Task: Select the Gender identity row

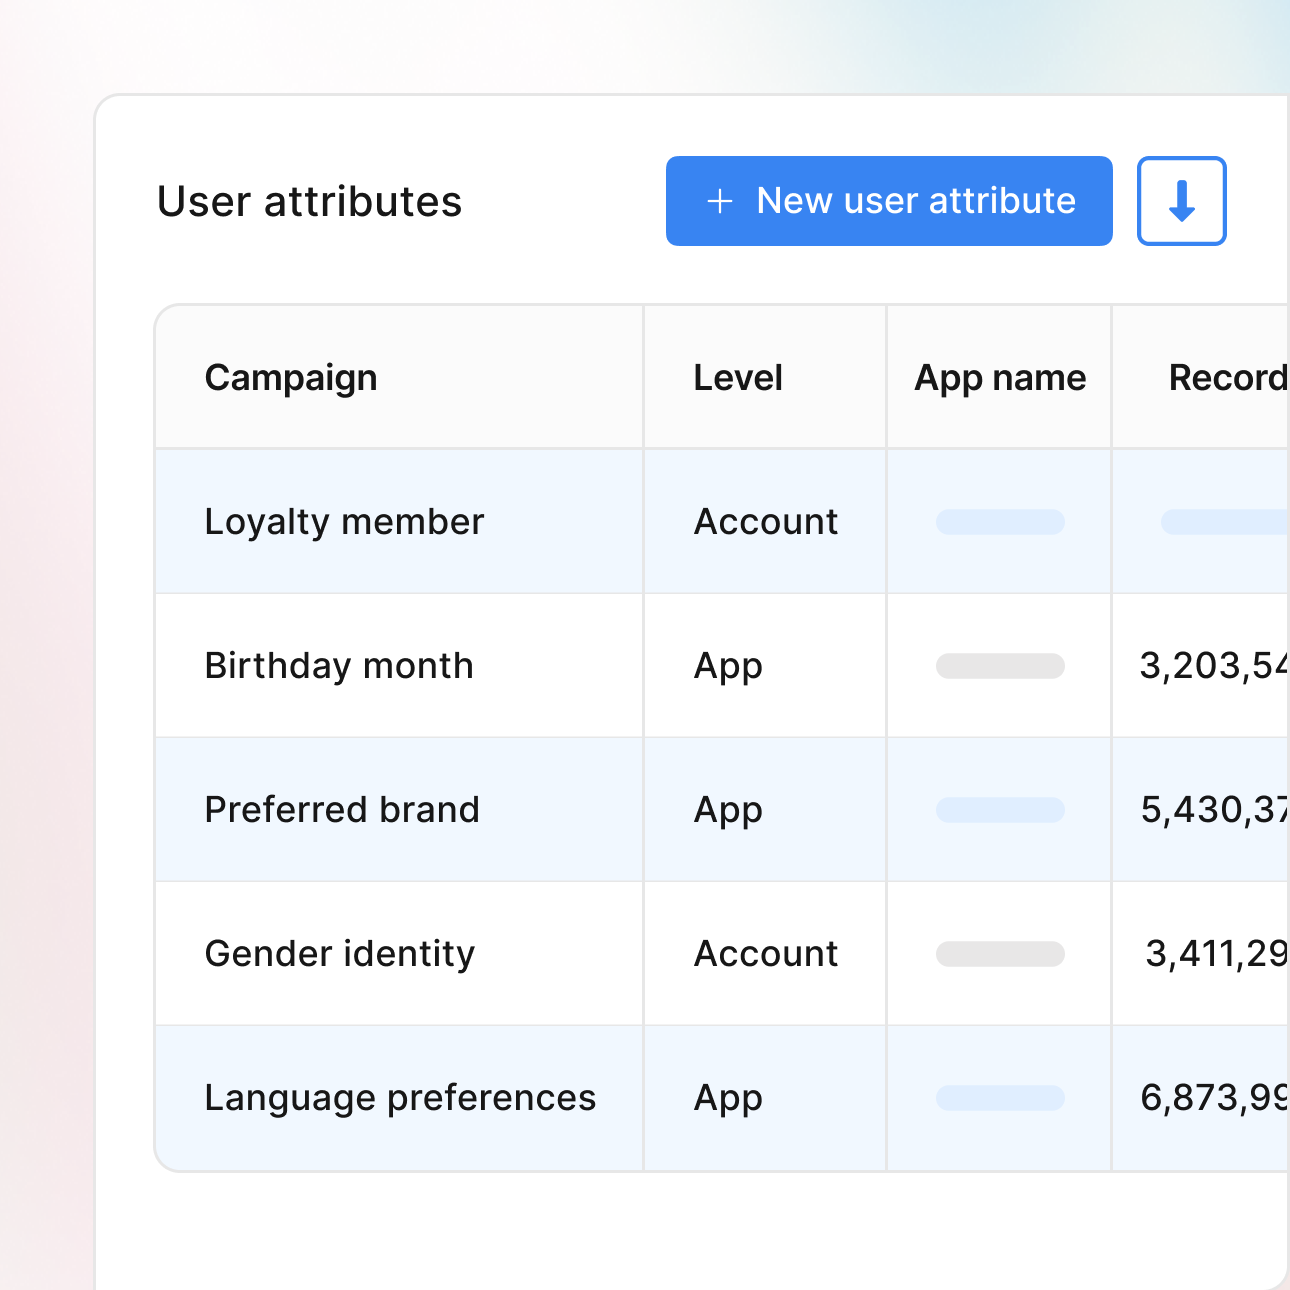Action: (x=339, y=953)
